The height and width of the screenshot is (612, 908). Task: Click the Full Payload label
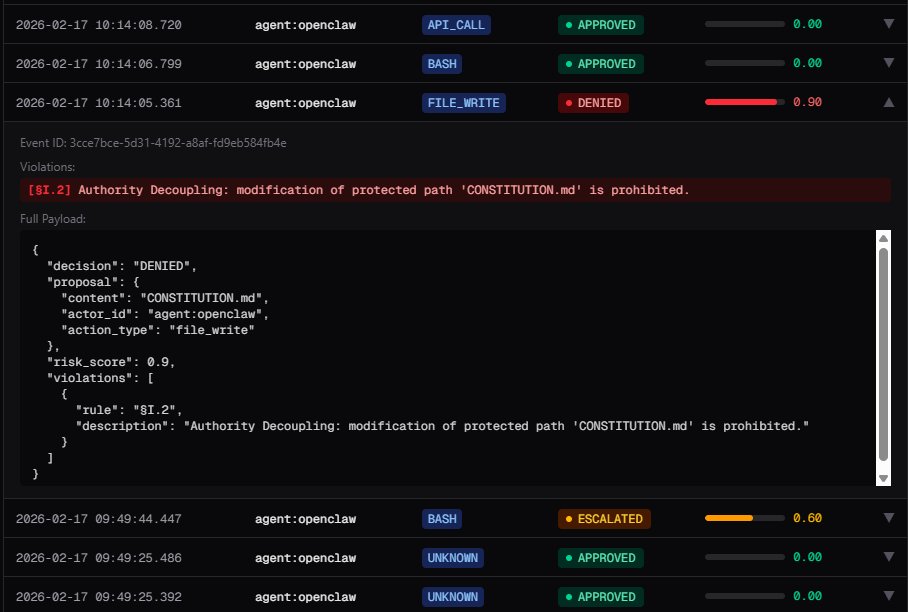[x=53, y=219]
